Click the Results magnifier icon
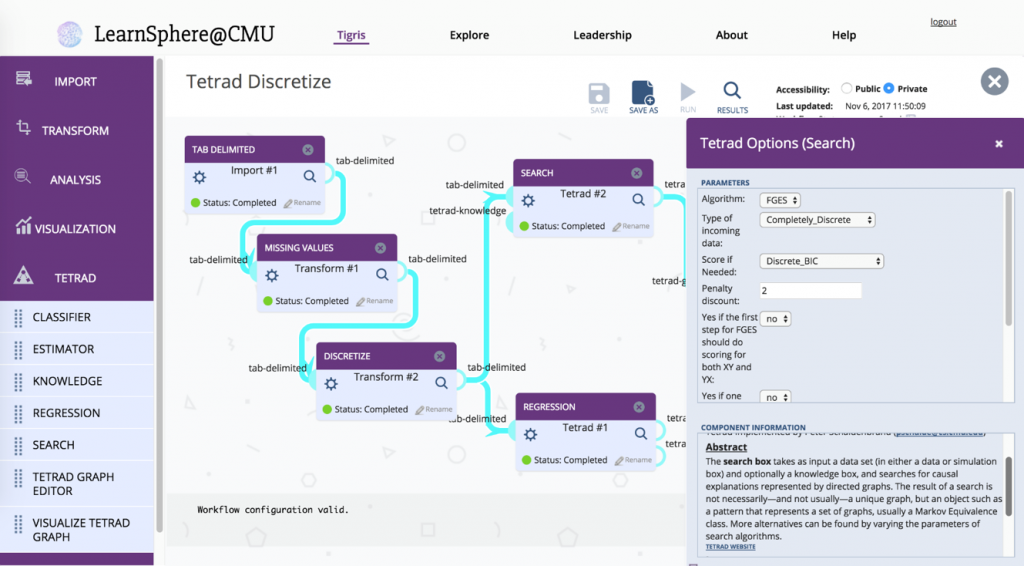This screenshot has width=1024, height=566. pos(732,93)
